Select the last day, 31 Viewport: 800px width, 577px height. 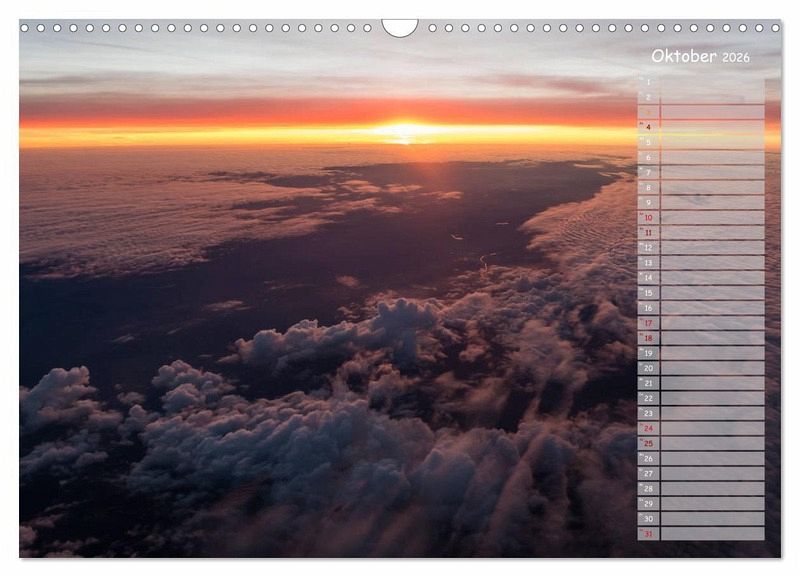pos(648,533)
